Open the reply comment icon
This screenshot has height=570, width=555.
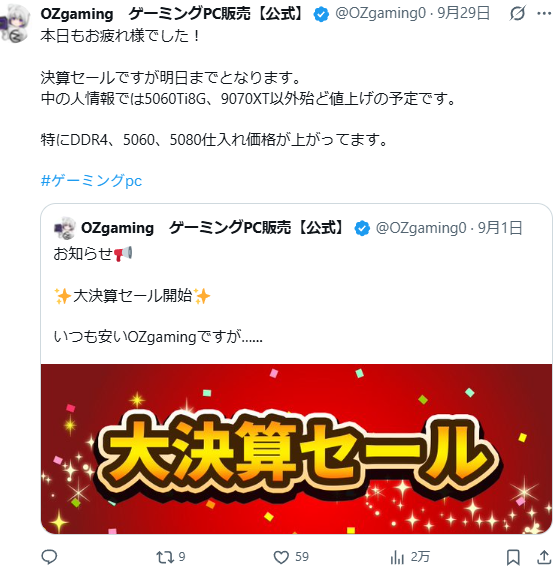pyautogui.click(x=49, y=557)
